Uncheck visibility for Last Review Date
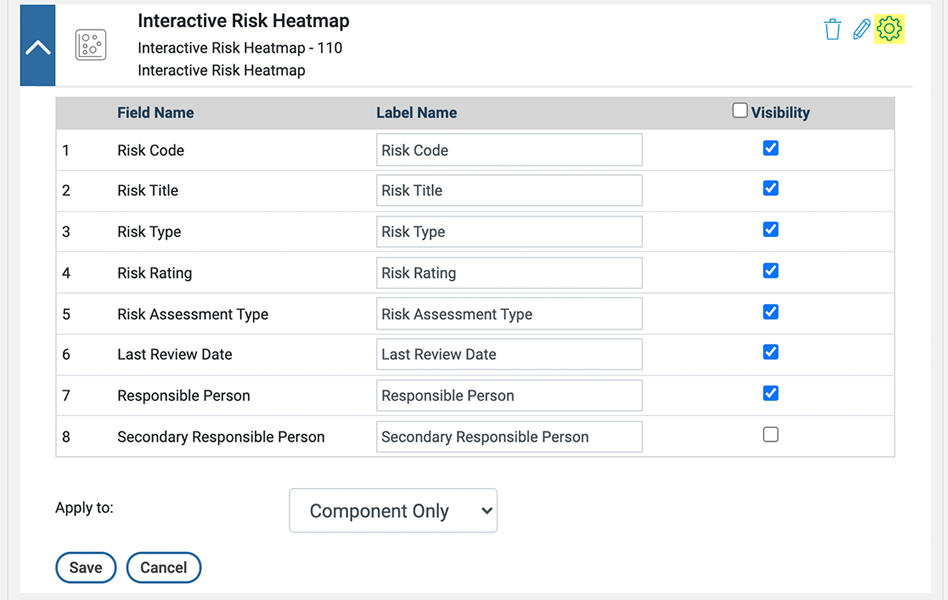Screen dimensions: 948x600 pyautogui.click(x=770, y=352)
